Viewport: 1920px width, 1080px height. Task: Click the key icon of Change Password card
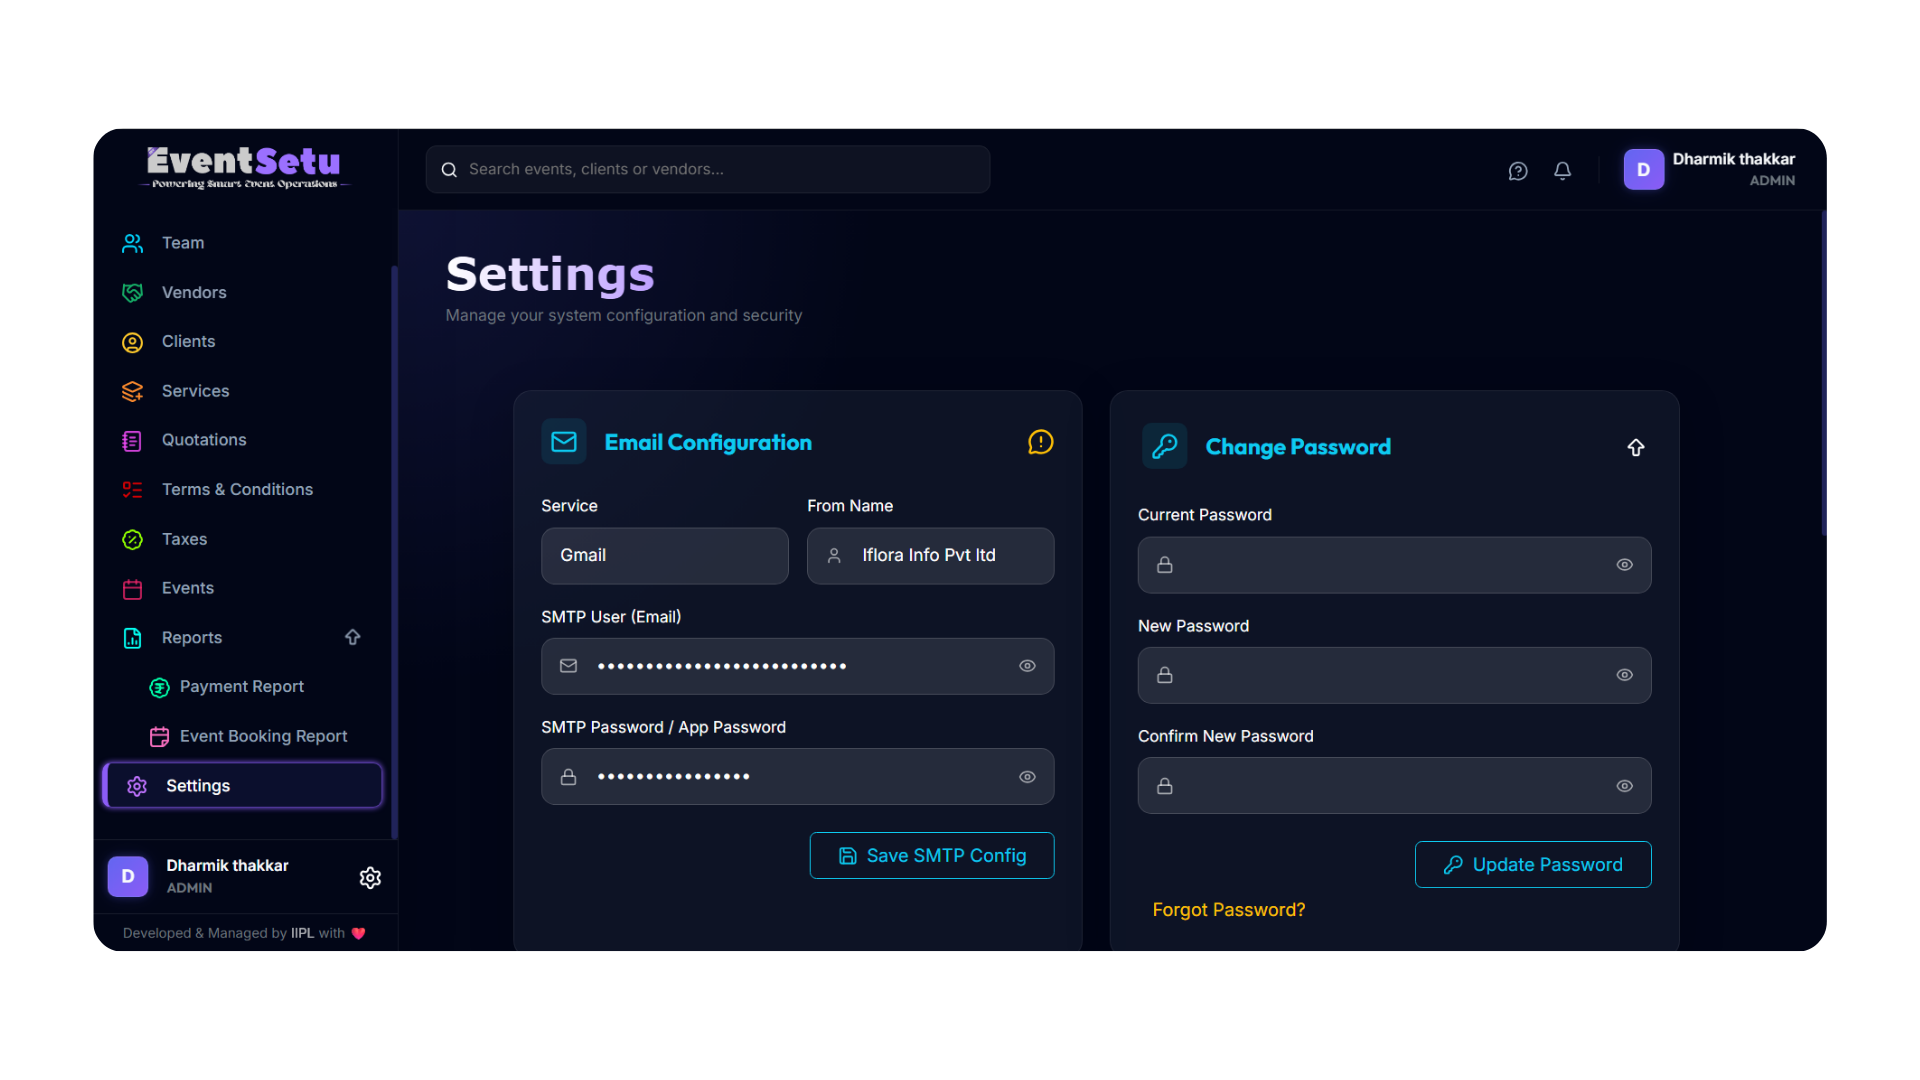1164,446
